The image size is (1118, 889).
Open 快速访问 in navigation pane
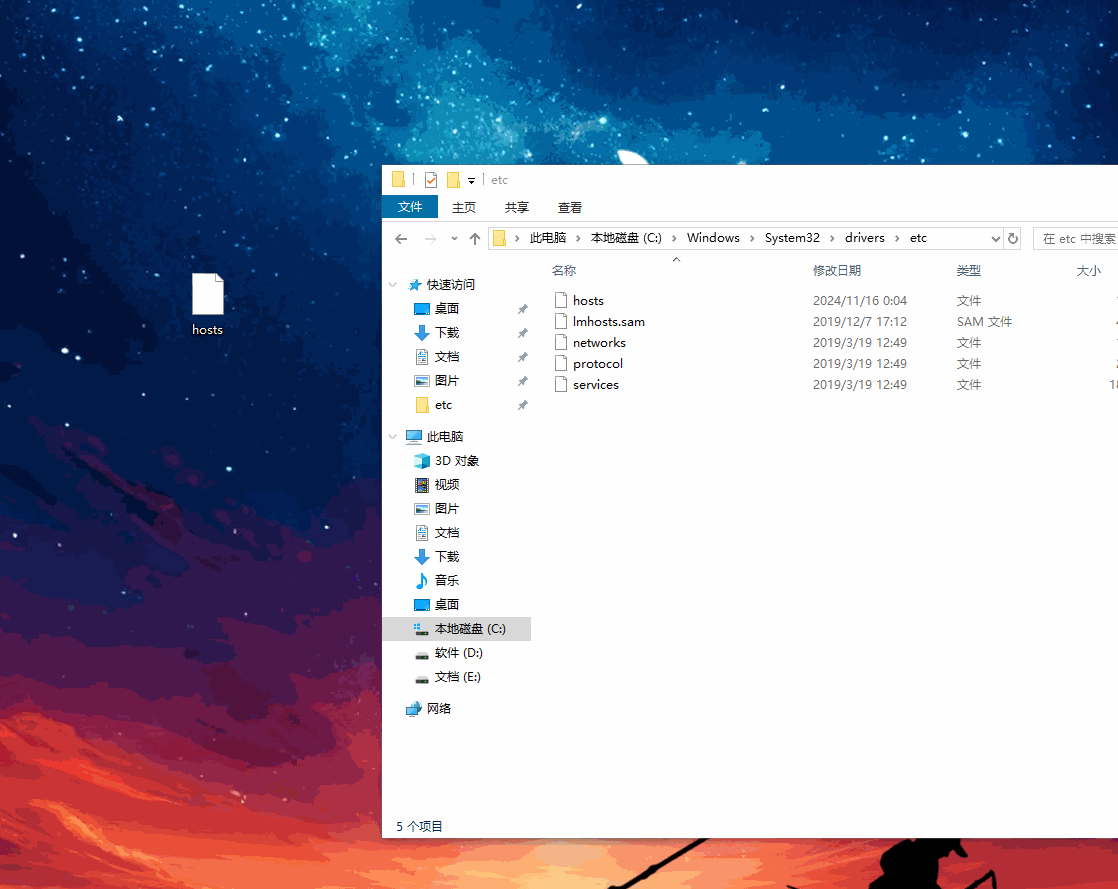click(x=451, y=284)
